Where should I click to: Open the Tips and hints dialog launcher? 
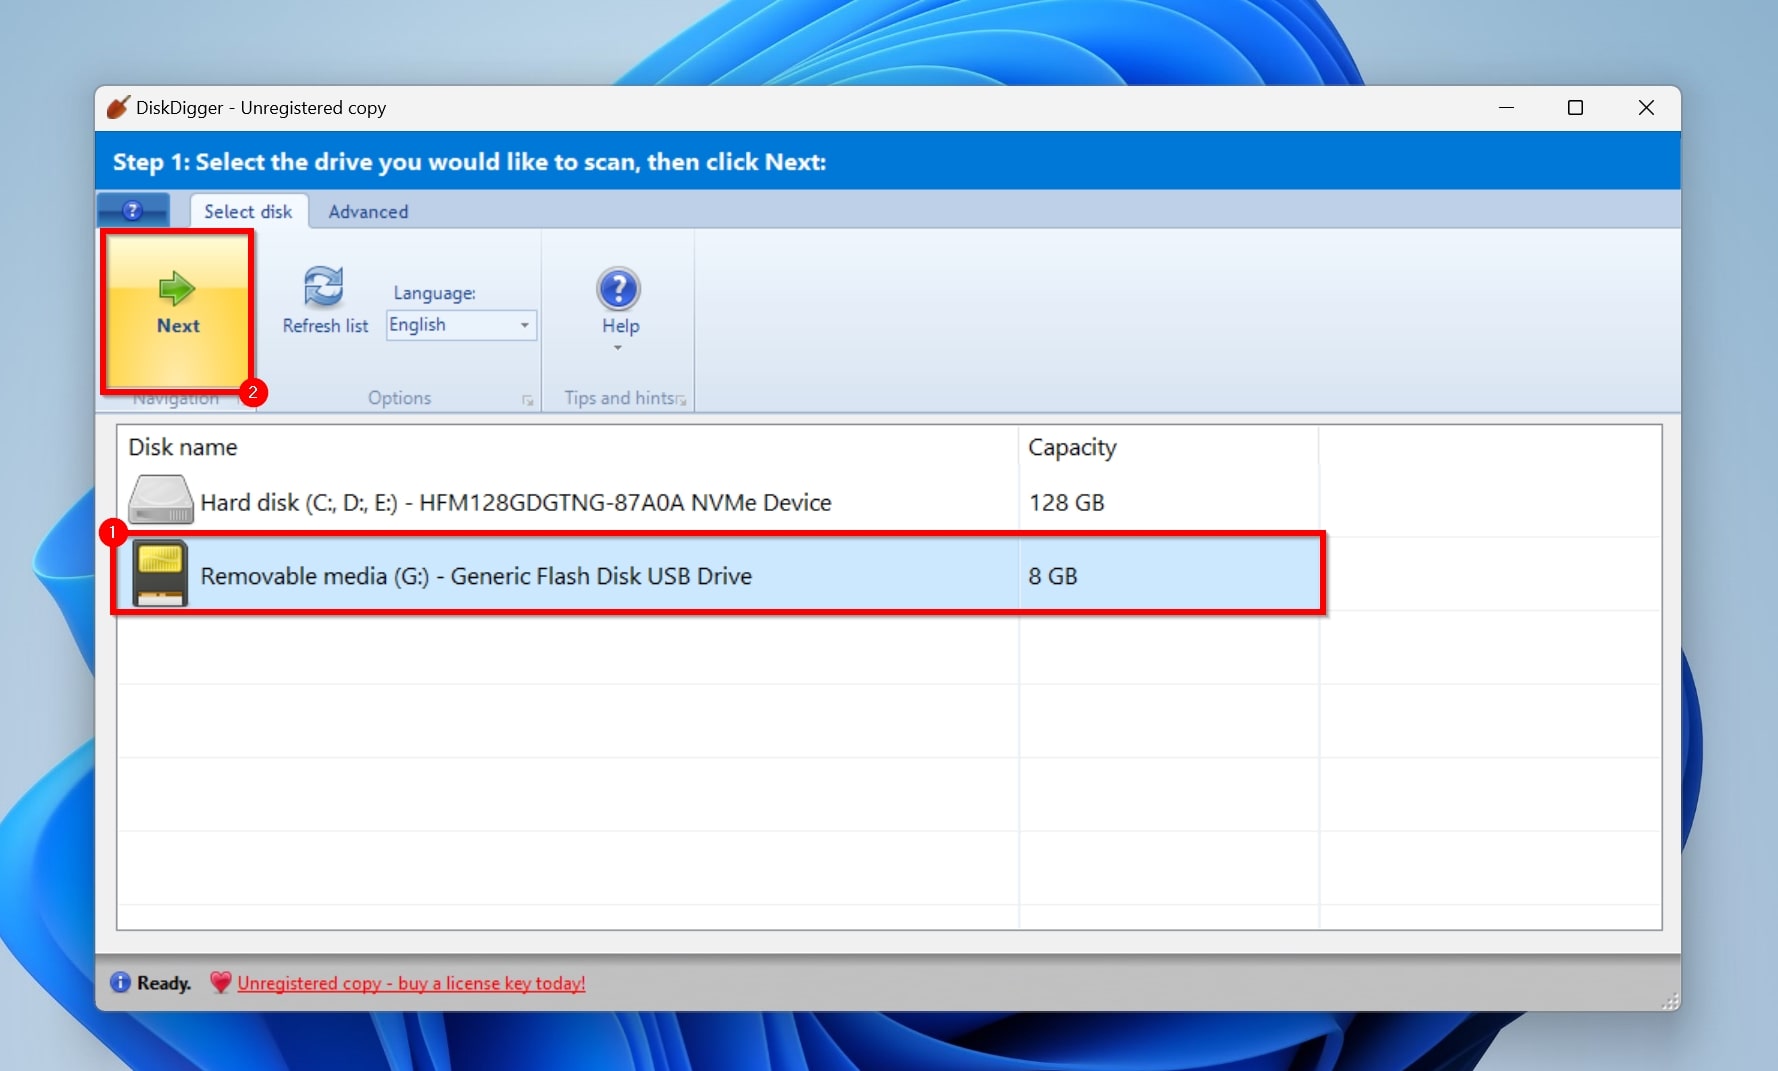[x=682, y=400]
